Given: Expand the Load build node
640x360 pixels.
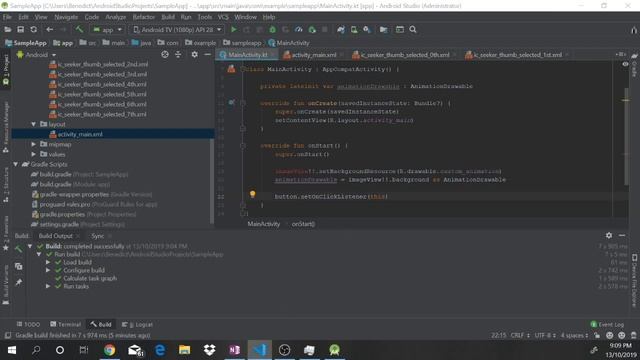Looking at the screenshot, I should pyautogui.click(x=48, y=262).
